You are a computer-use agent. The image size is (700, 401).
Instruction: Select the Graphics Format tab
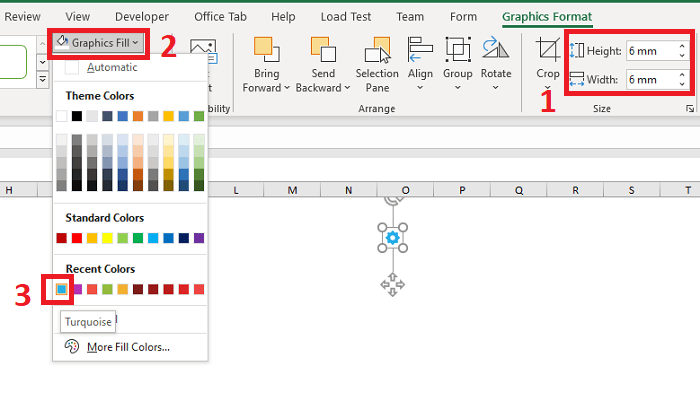547,17
